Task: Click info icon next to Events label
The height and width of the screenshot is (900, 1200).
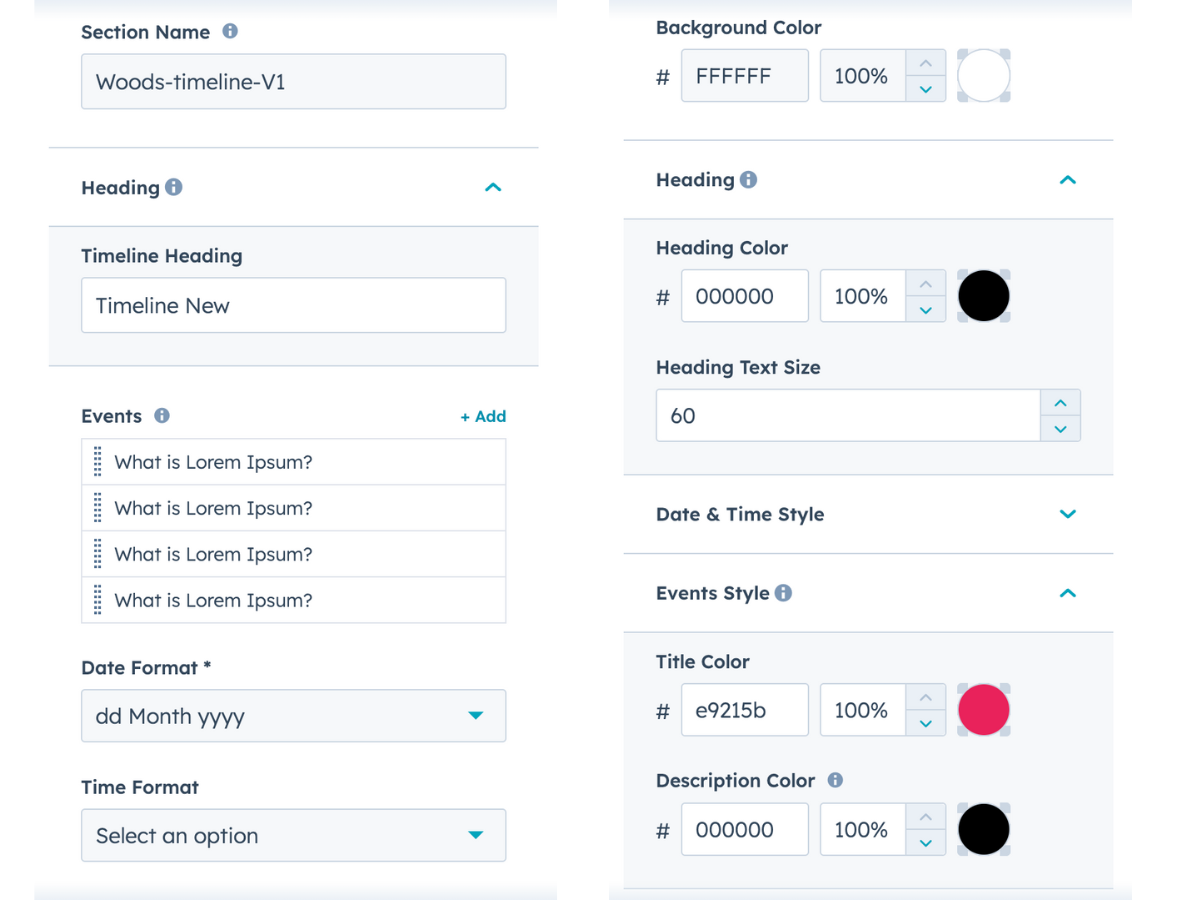Action: click(x=162, y=415)
